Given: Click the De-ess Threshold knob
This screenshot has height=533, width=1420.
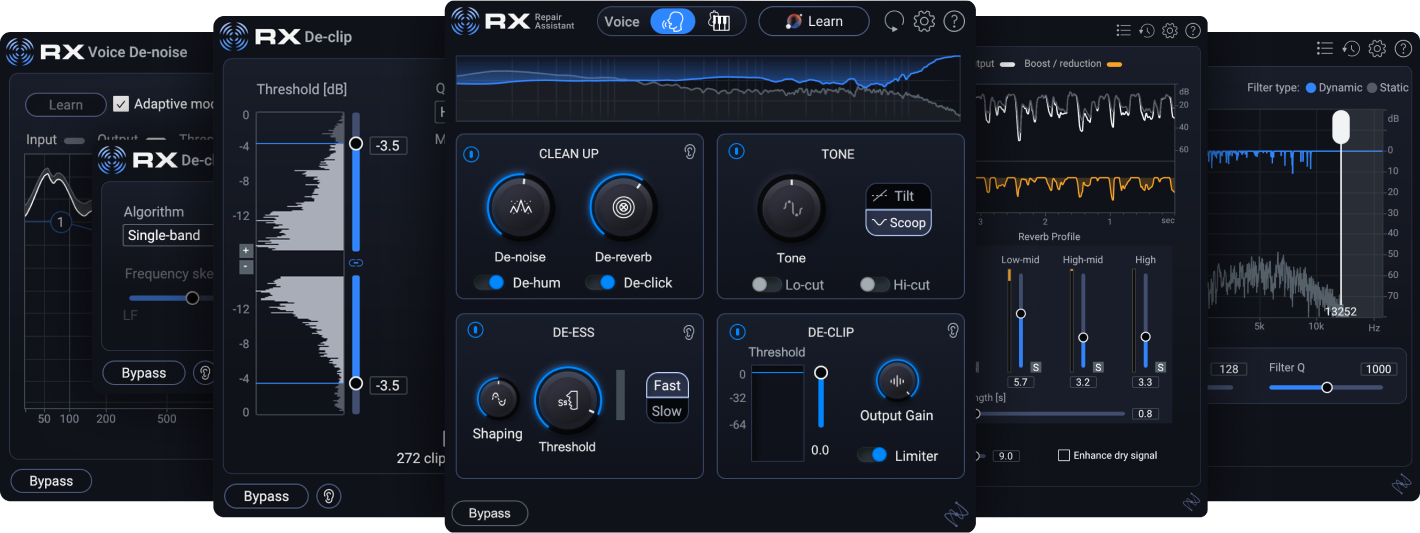Looking at the screenshot, I should tap(567, 401).
